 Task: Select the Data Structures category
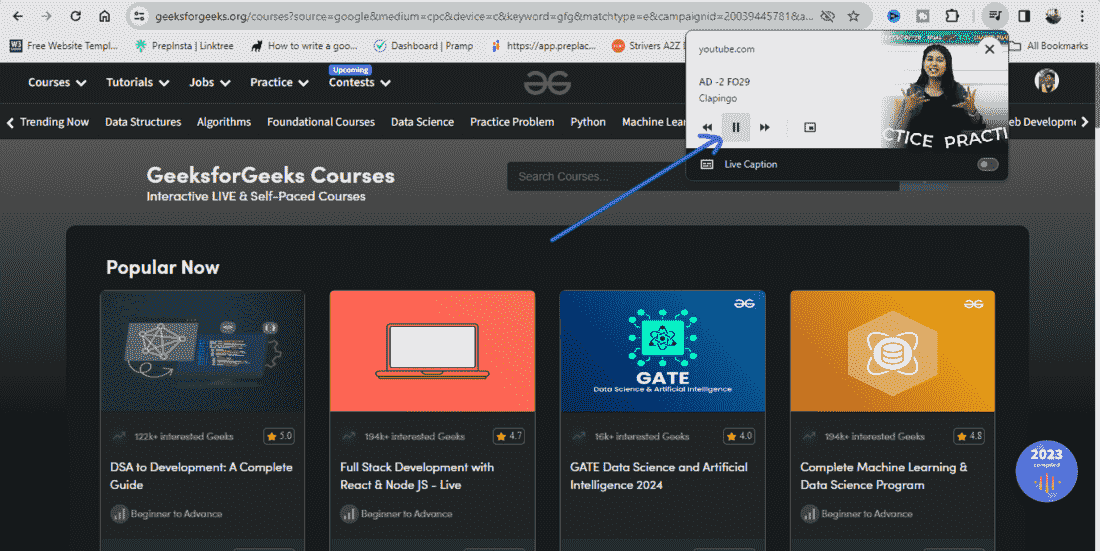click(x=143, y=121)
